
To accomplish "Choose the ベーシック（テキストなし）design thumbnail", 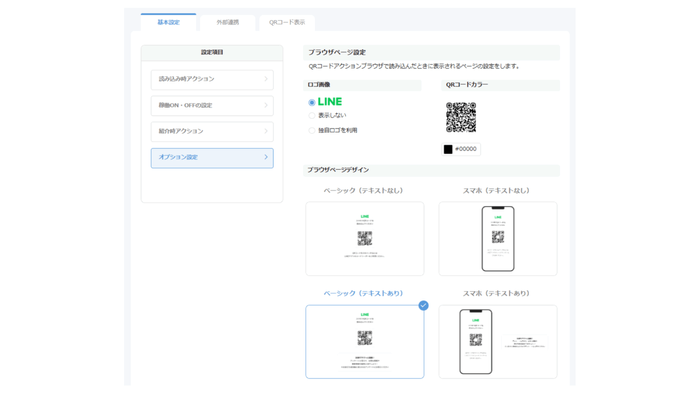I will [365, 238].
